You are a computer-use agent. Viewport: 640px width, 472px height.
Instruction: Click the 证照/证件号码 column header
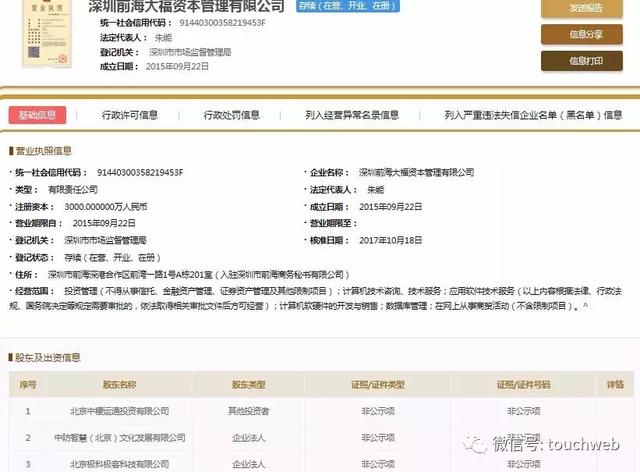[x=524, y=385]
